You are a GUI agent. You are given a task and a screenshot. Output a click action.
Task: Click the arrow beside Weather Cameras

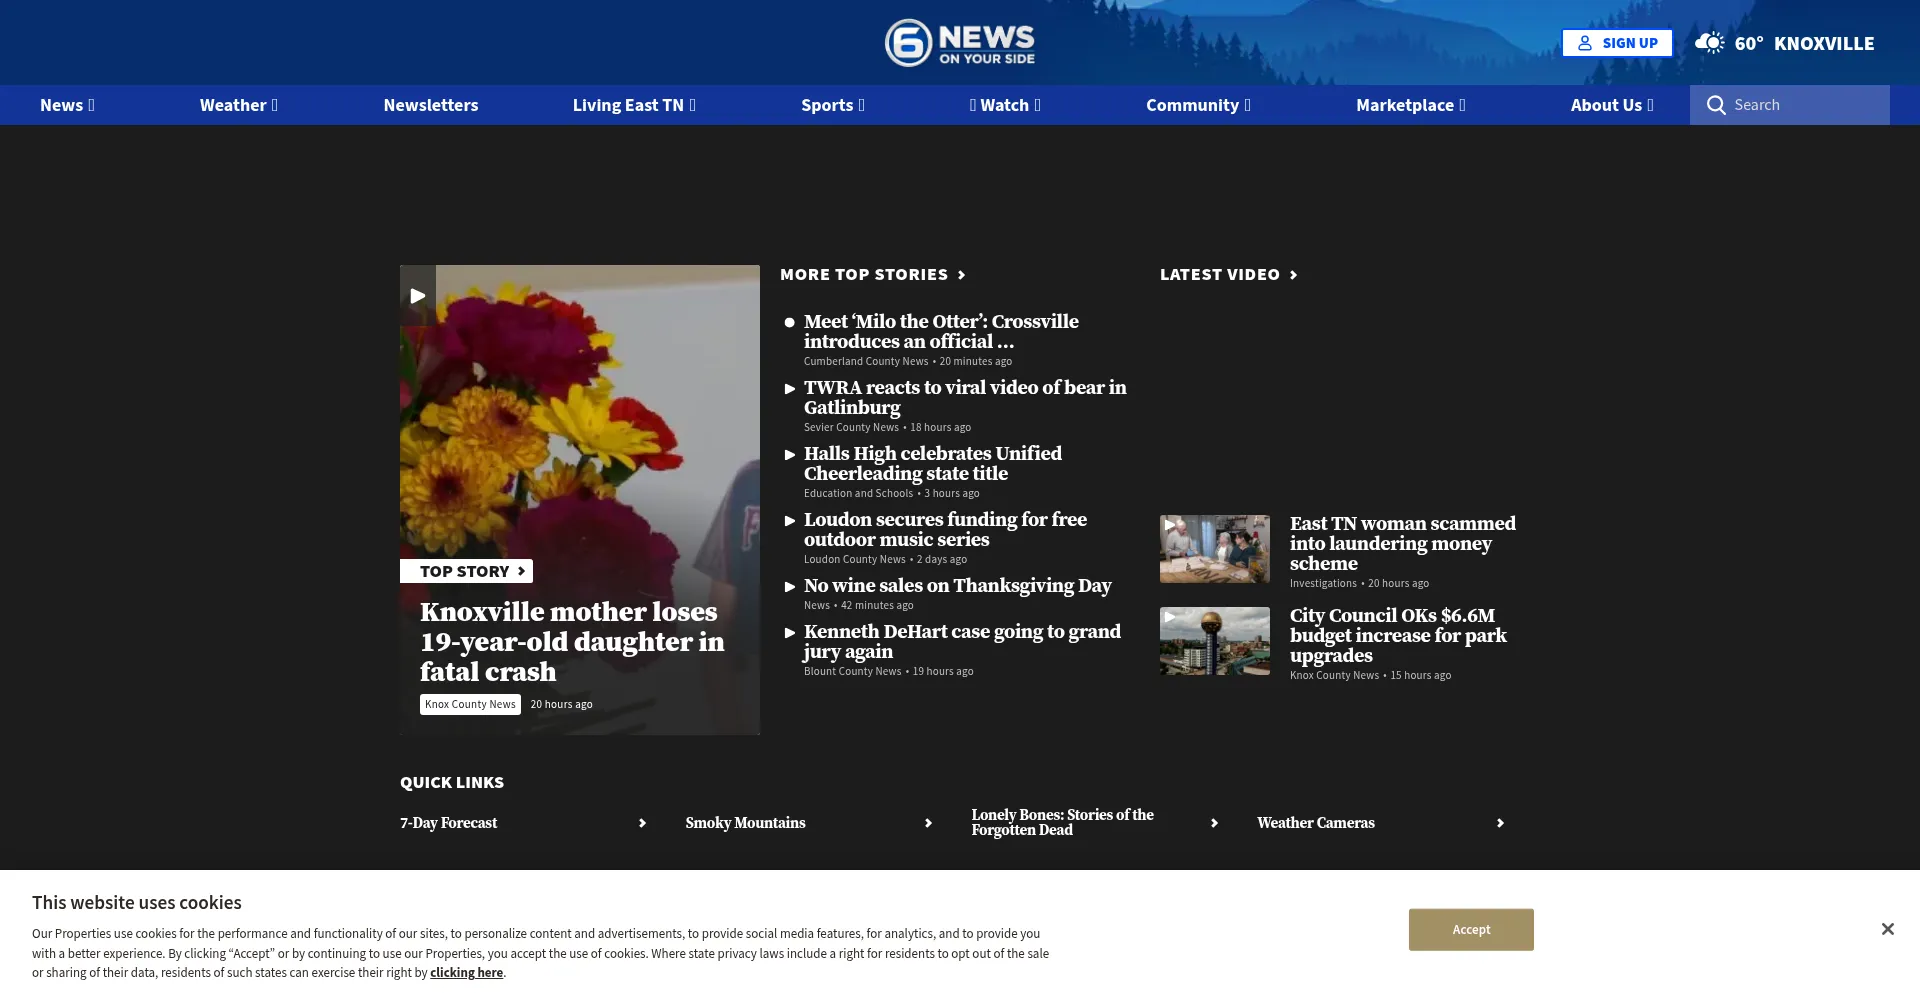1499,823
